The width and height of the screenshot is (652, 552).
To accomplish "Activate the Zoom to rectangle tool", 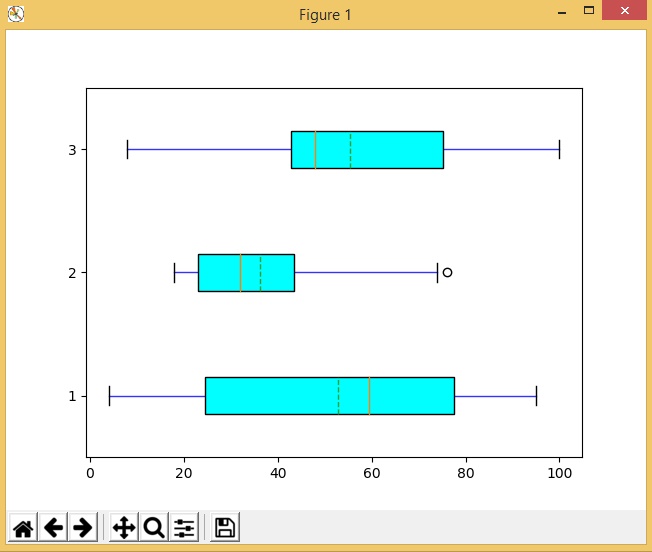I will [154, 527].
